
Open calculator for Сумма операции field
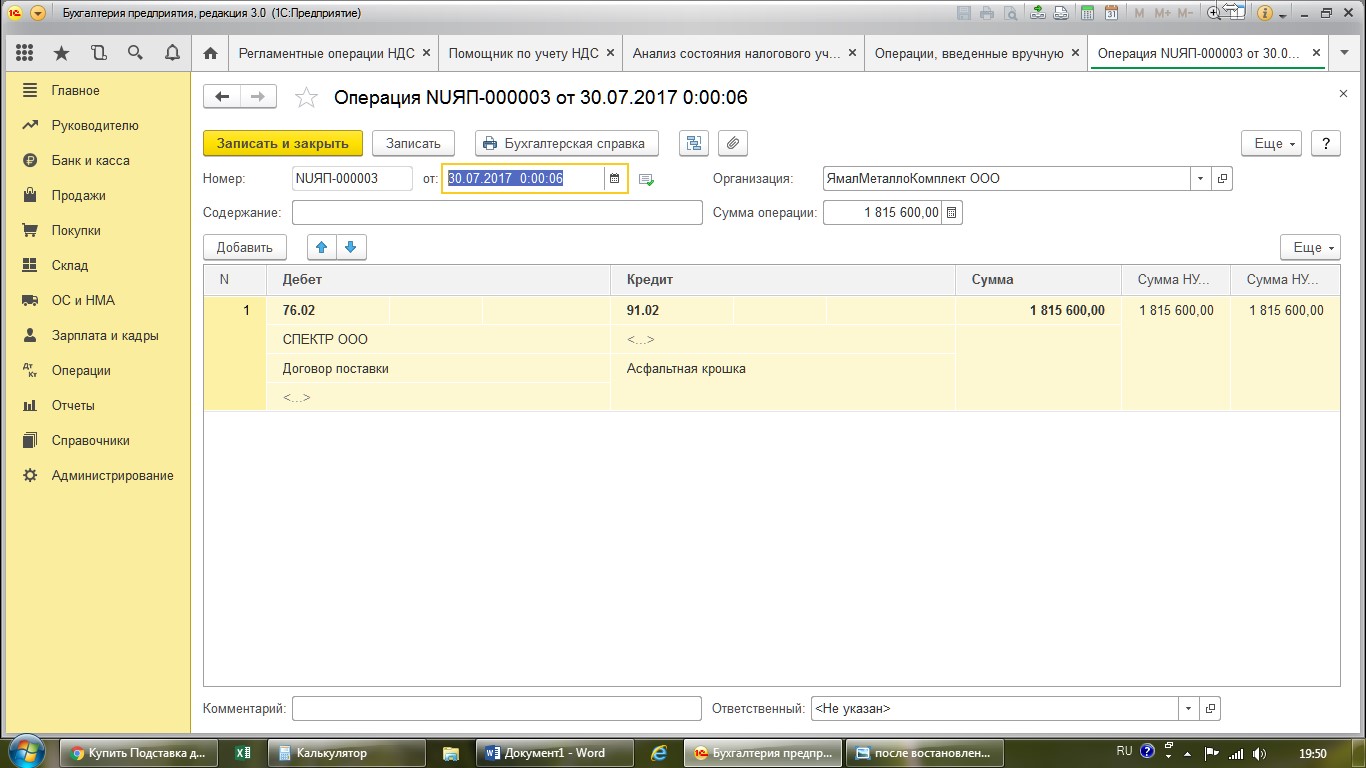pos(951,212)
